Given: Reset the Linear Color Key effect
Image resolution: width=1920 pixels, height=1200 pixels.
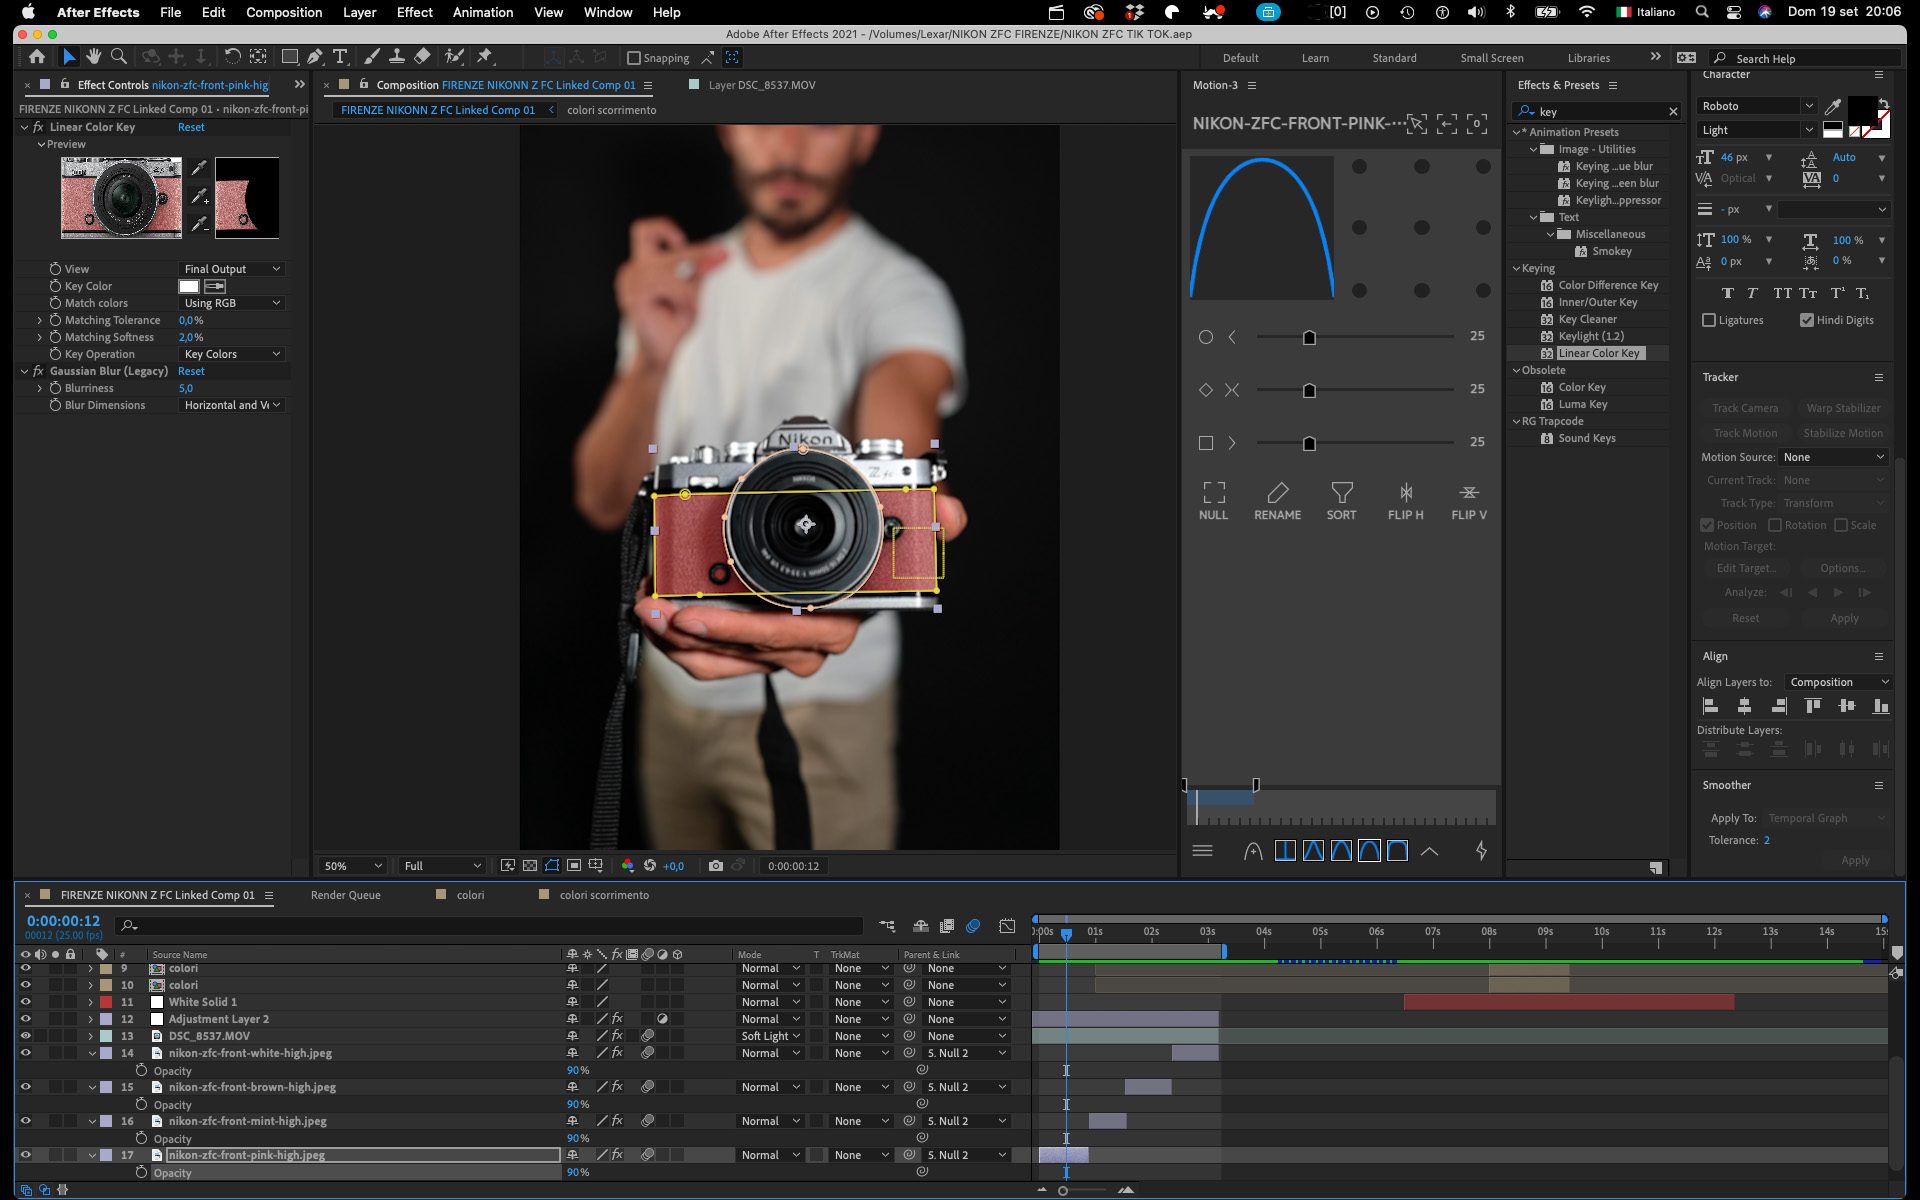Looking at the screenshot, I should pyautogui.click(x=191, y=127).
